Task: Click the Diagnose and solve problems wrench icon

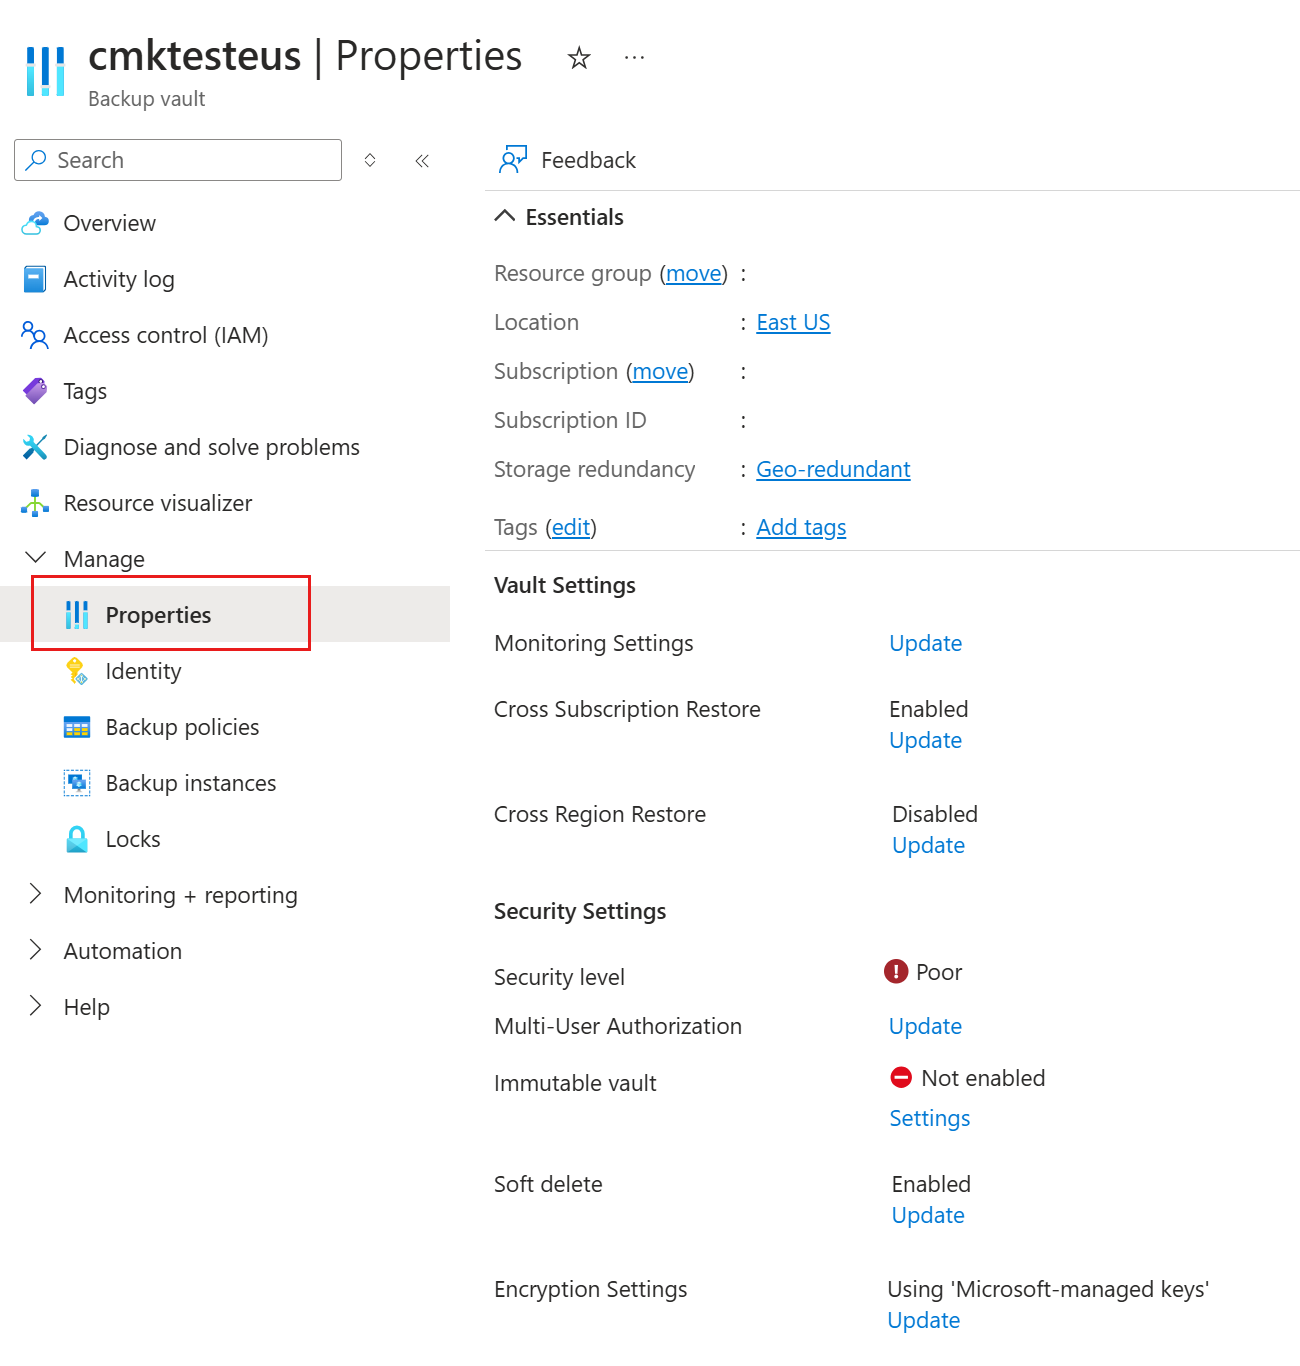Action: pos(35,447)
